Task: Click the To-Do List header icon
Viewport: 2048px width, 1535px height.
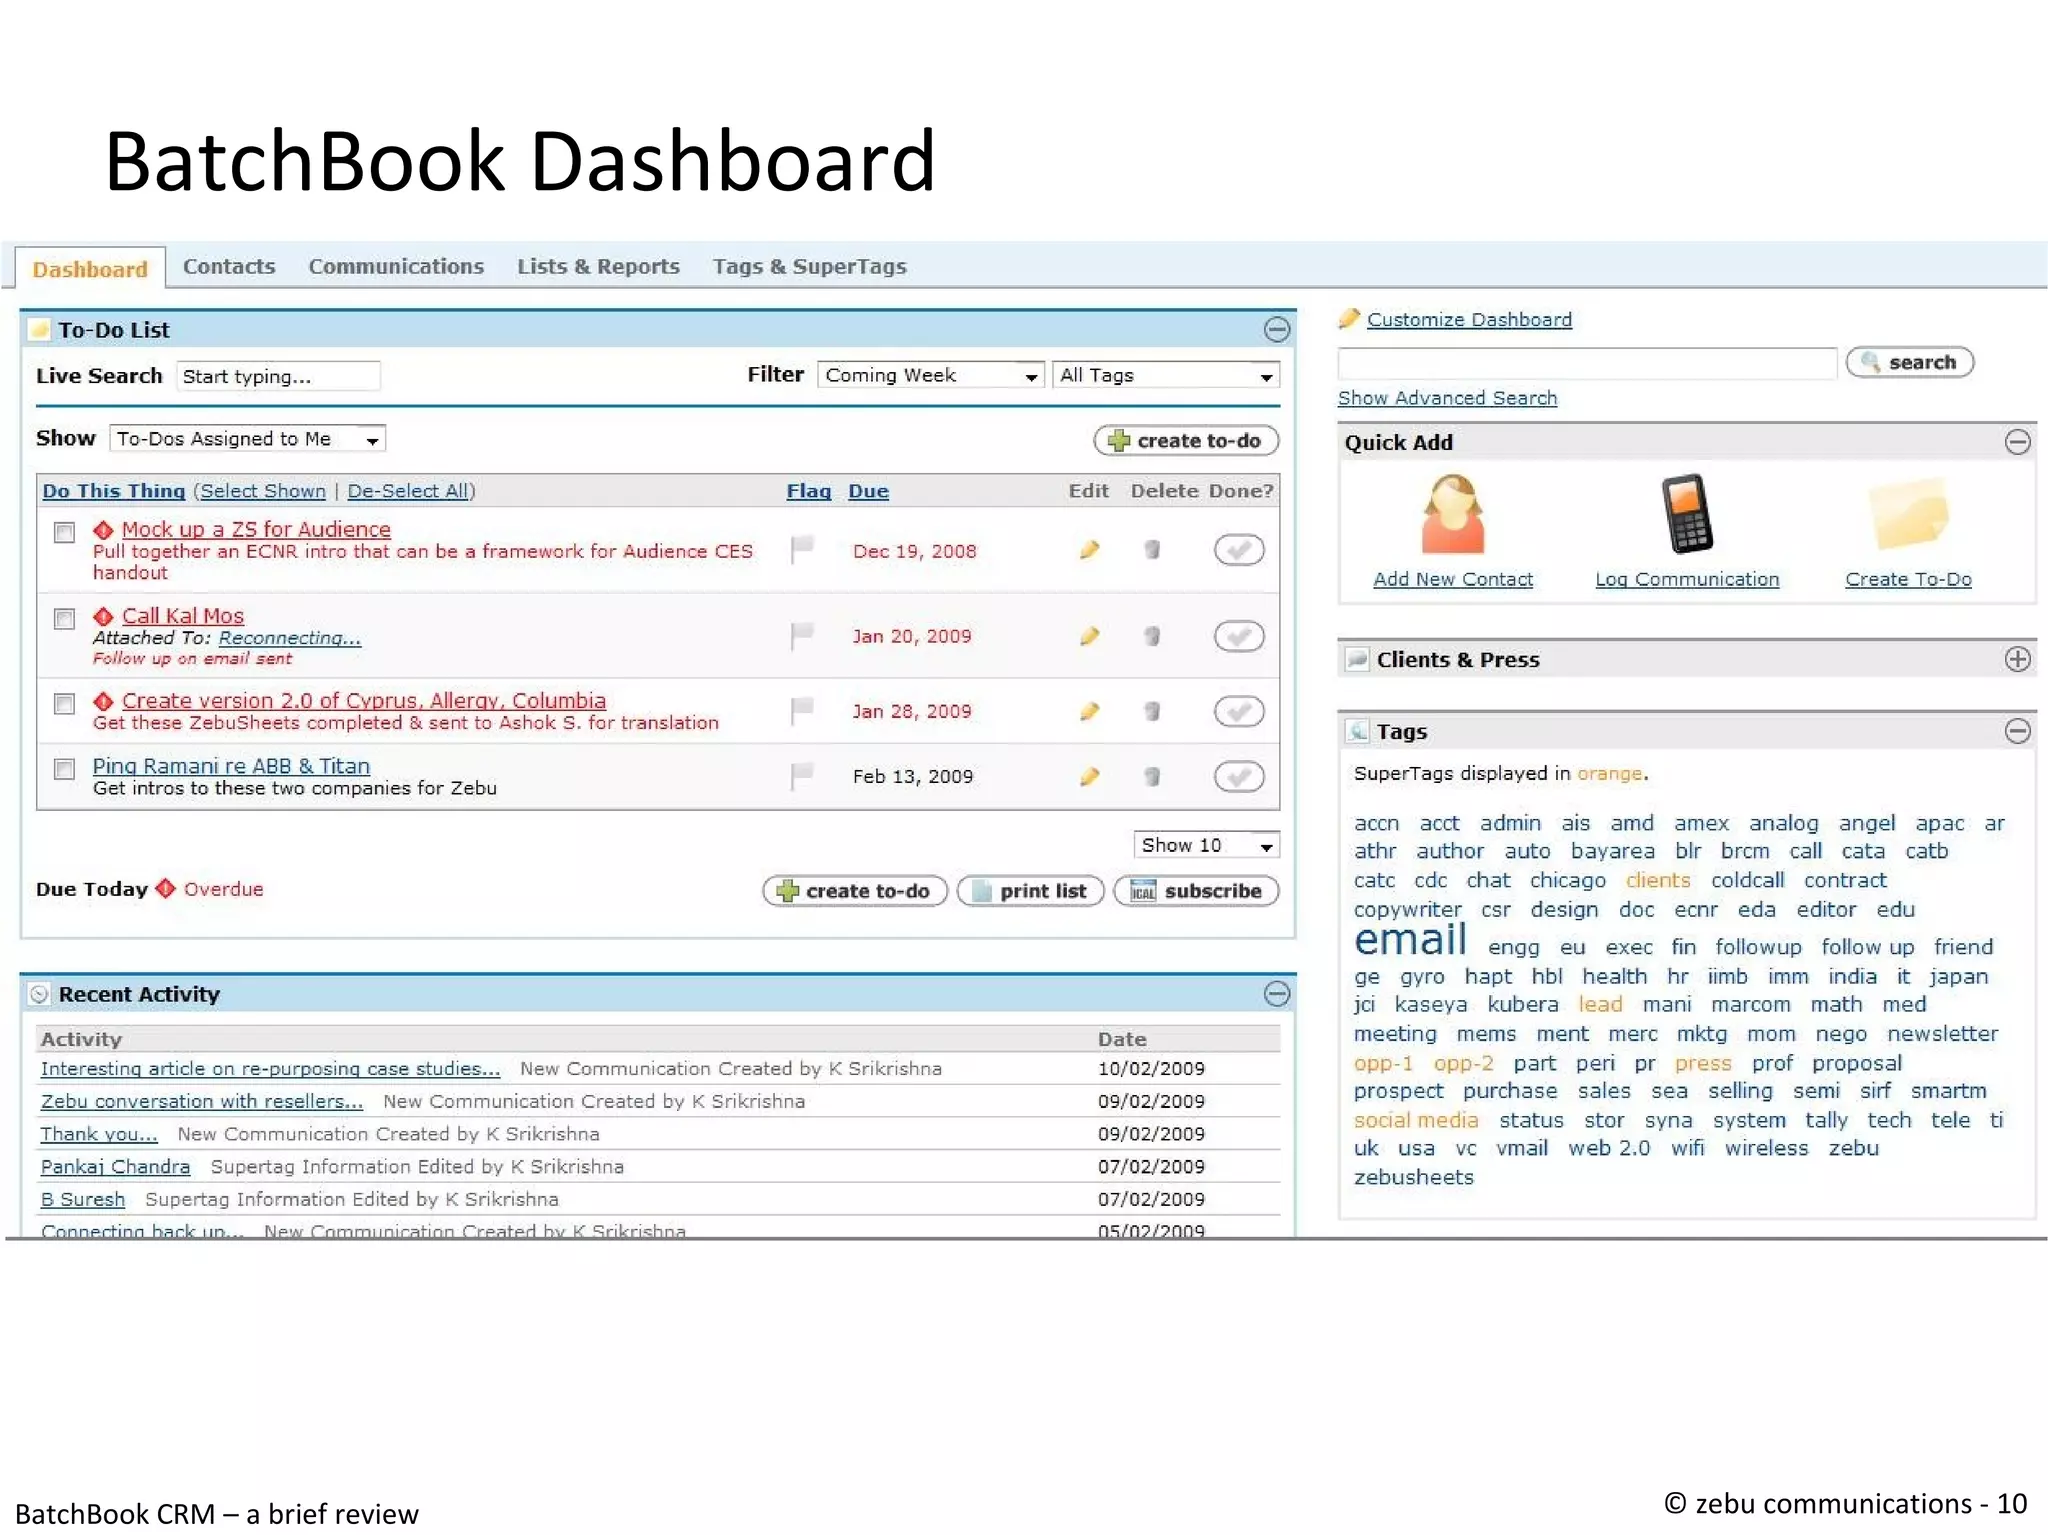Action: coord(40,330)
